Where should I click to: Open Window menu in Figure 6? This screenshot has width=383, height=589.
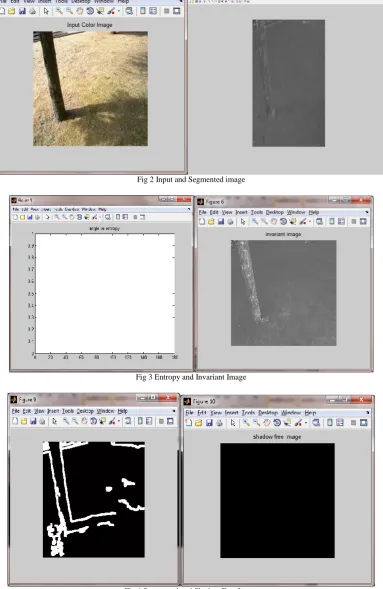296,212
